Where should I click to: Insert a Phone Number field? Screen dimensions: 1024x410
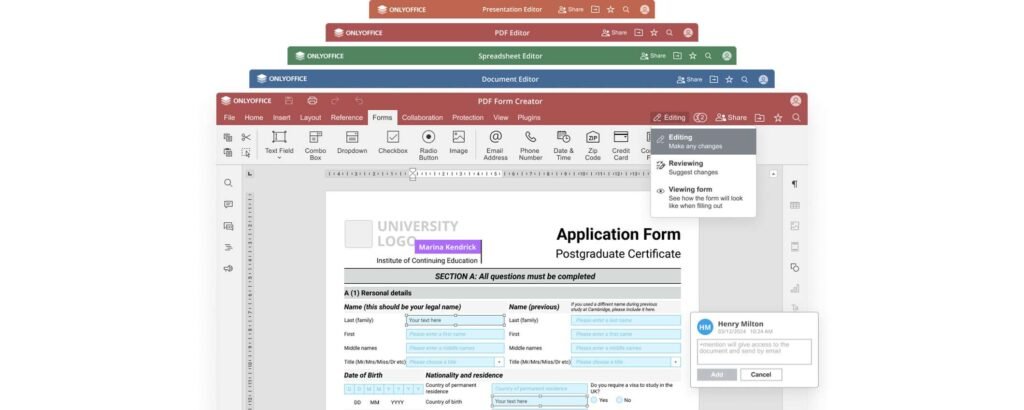(530, 144)
